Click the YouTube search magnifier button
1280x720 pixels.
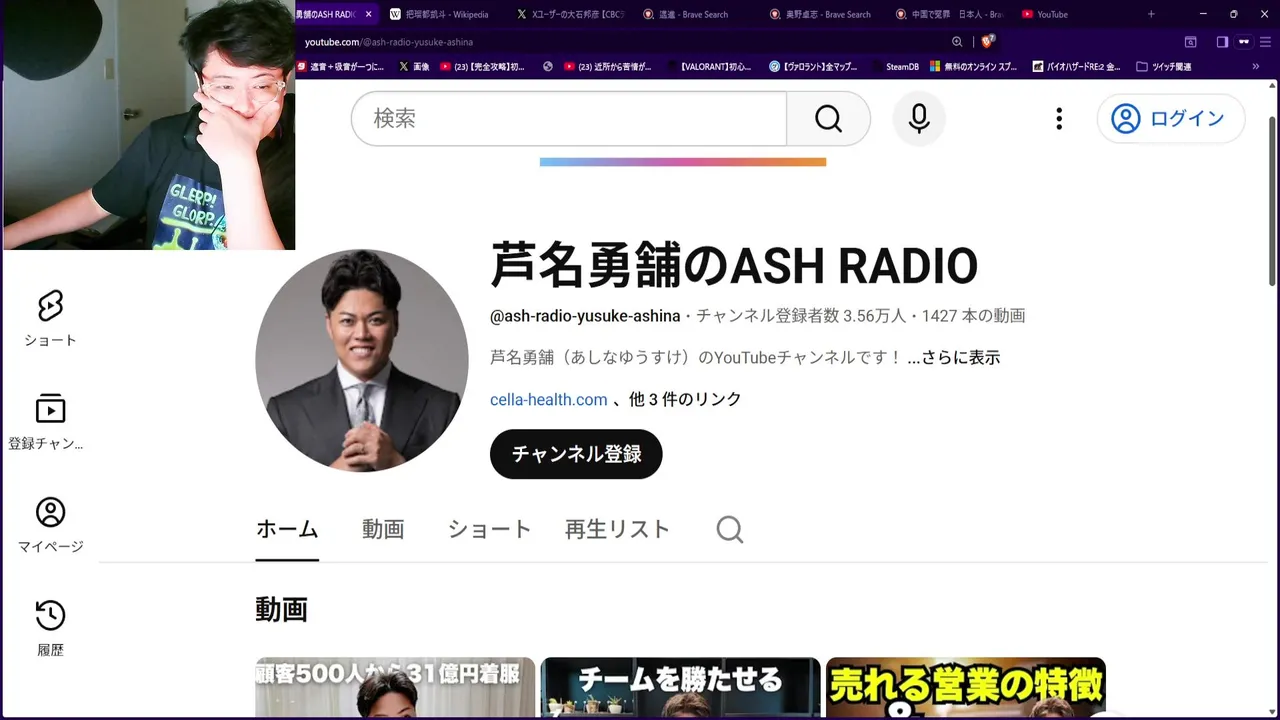pyautogui.click(x=828, y=119)
